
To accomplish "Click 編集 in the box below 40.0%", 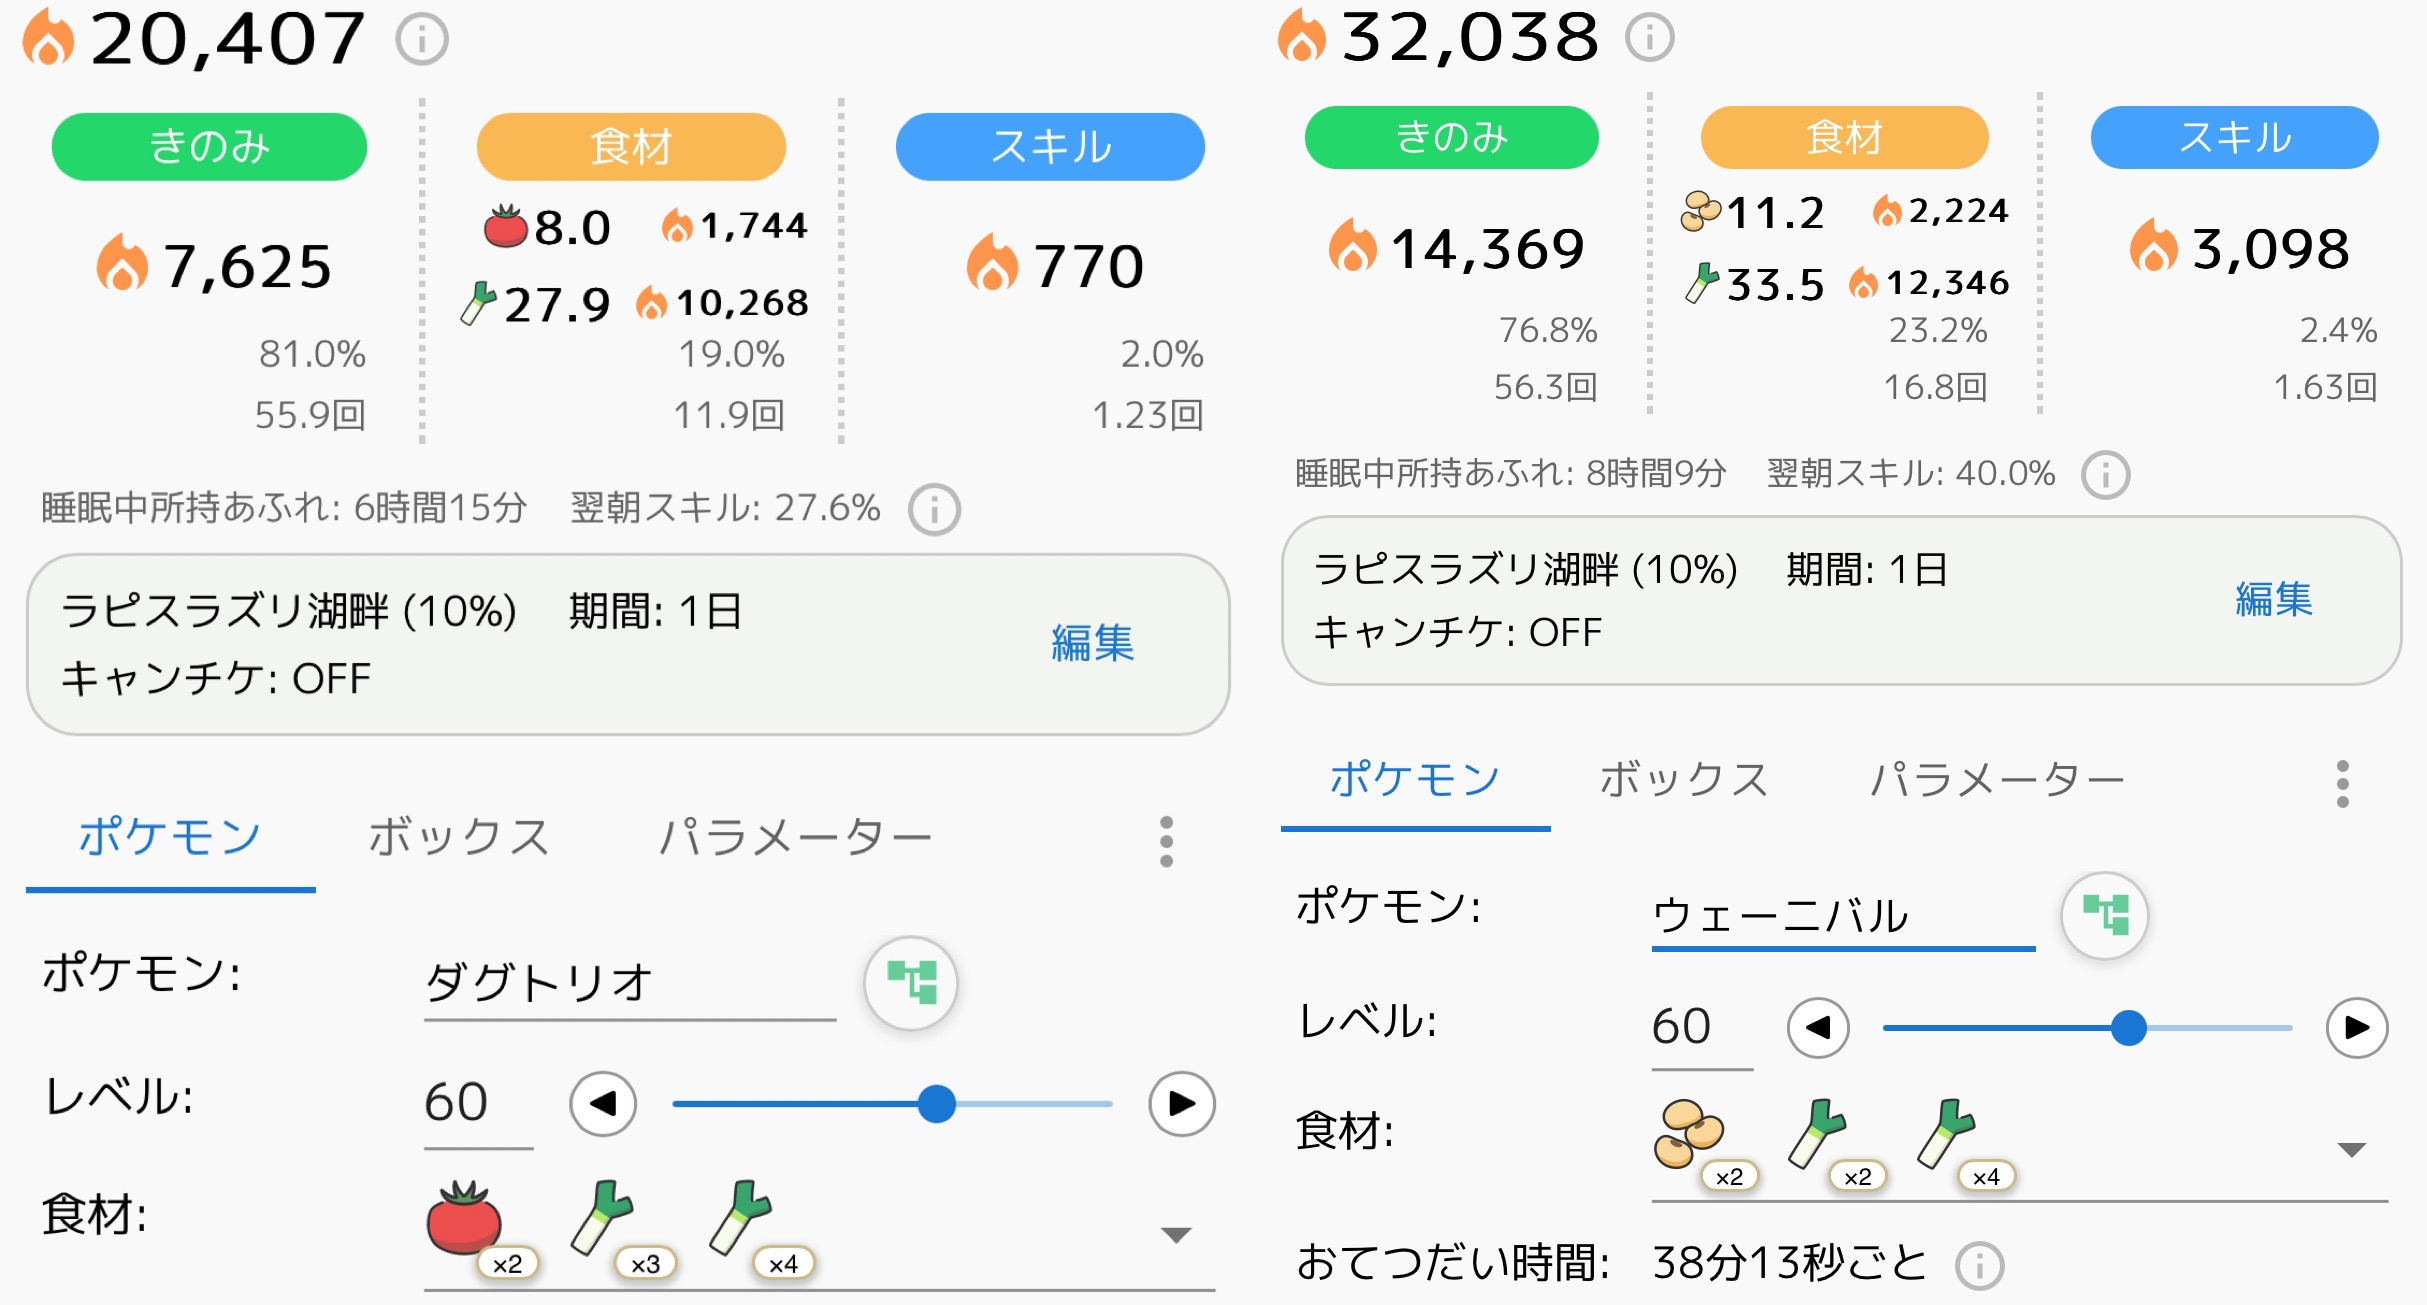I will [x=2273, y=600].
